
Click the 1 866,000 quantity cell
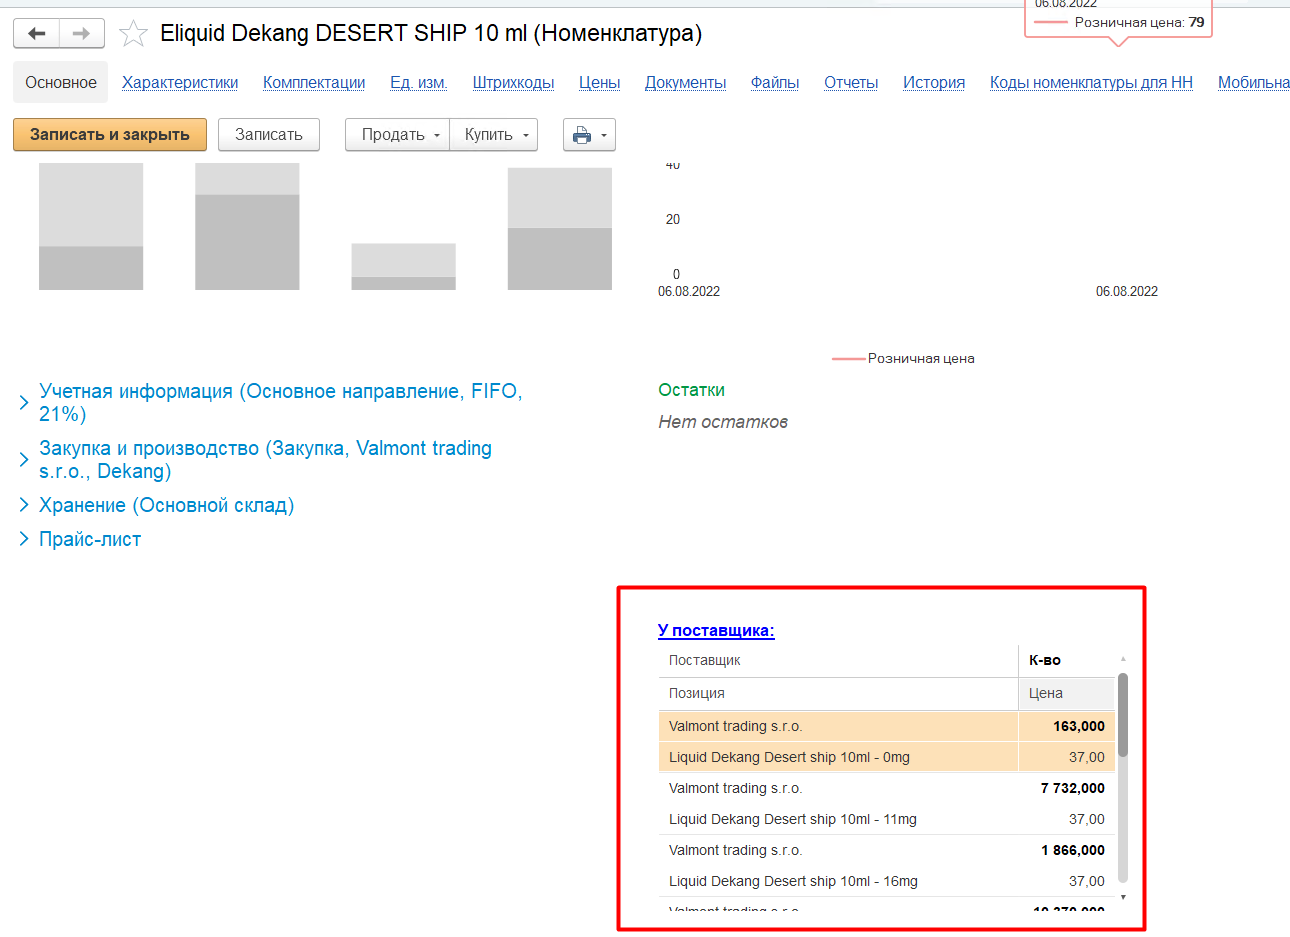click(1066, 850)
